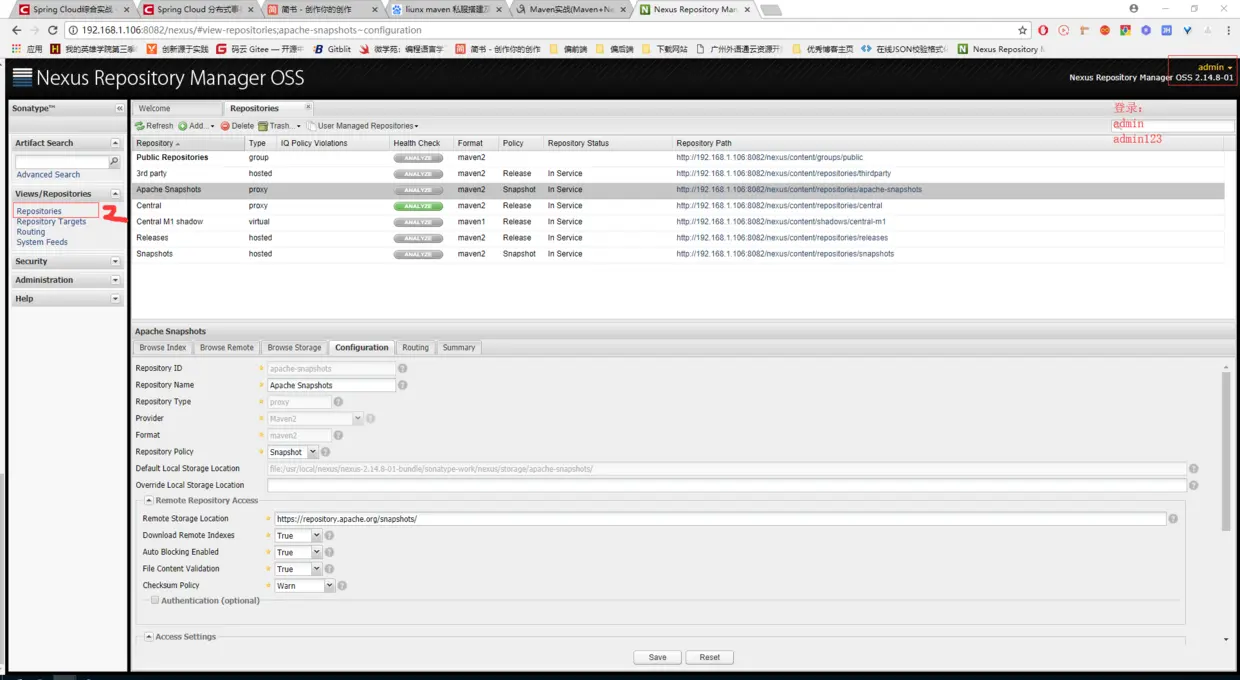
Task: Click help icon next to Checksum Policy
Action: click(x=342, y=586)
